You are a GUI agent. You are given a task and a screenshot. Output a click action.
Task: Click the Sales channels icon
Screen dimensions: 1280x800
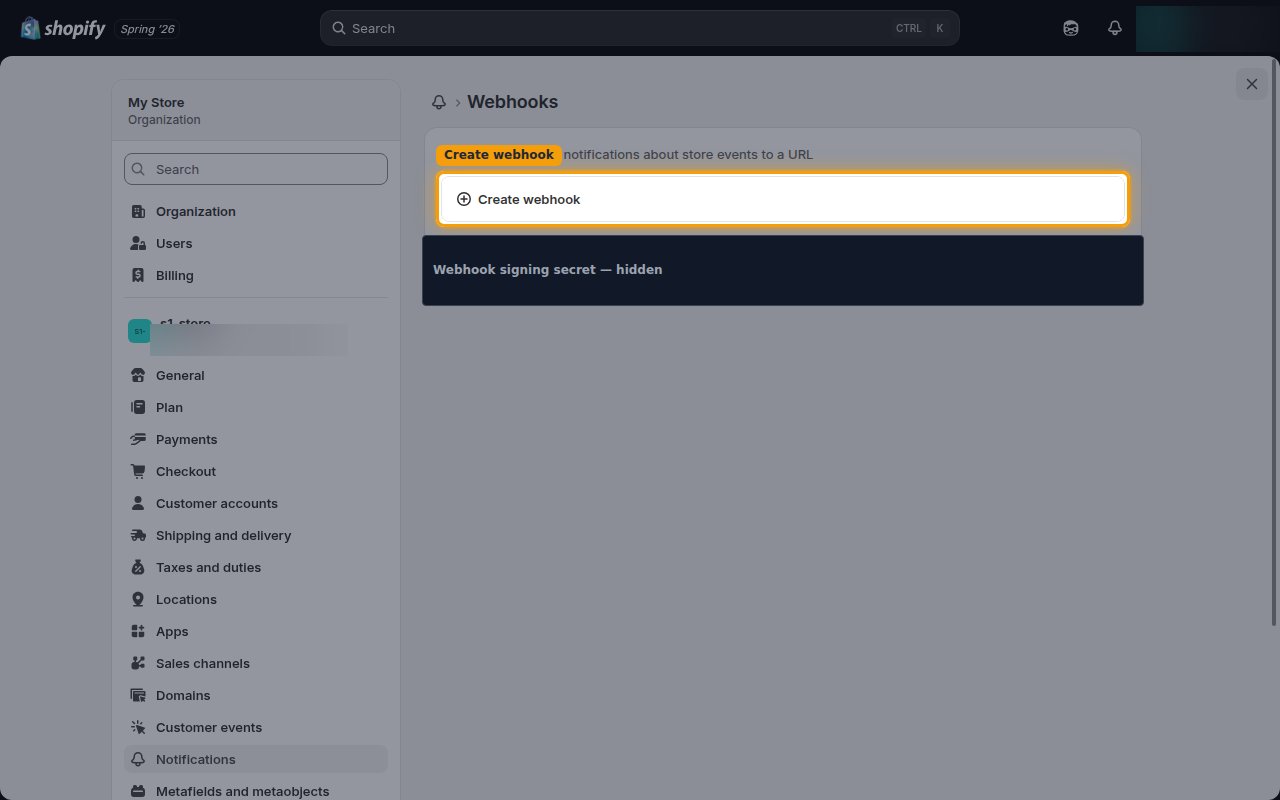(138, 663)
